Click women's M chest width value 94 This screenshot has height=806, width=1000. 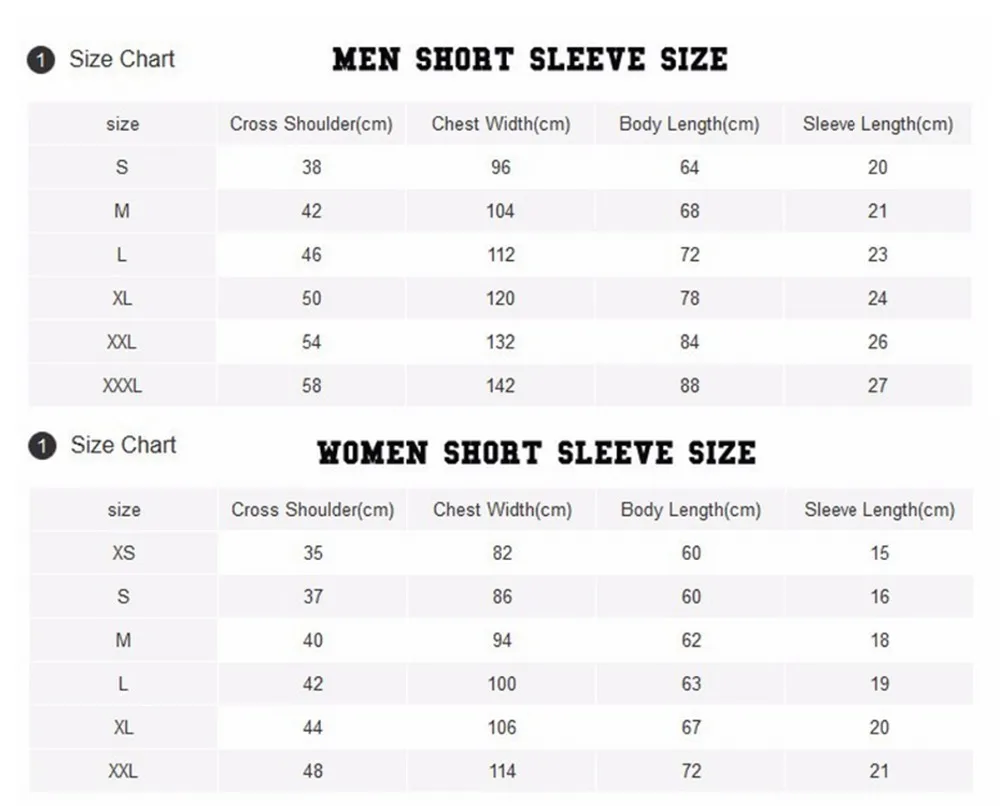coord(502,640)
